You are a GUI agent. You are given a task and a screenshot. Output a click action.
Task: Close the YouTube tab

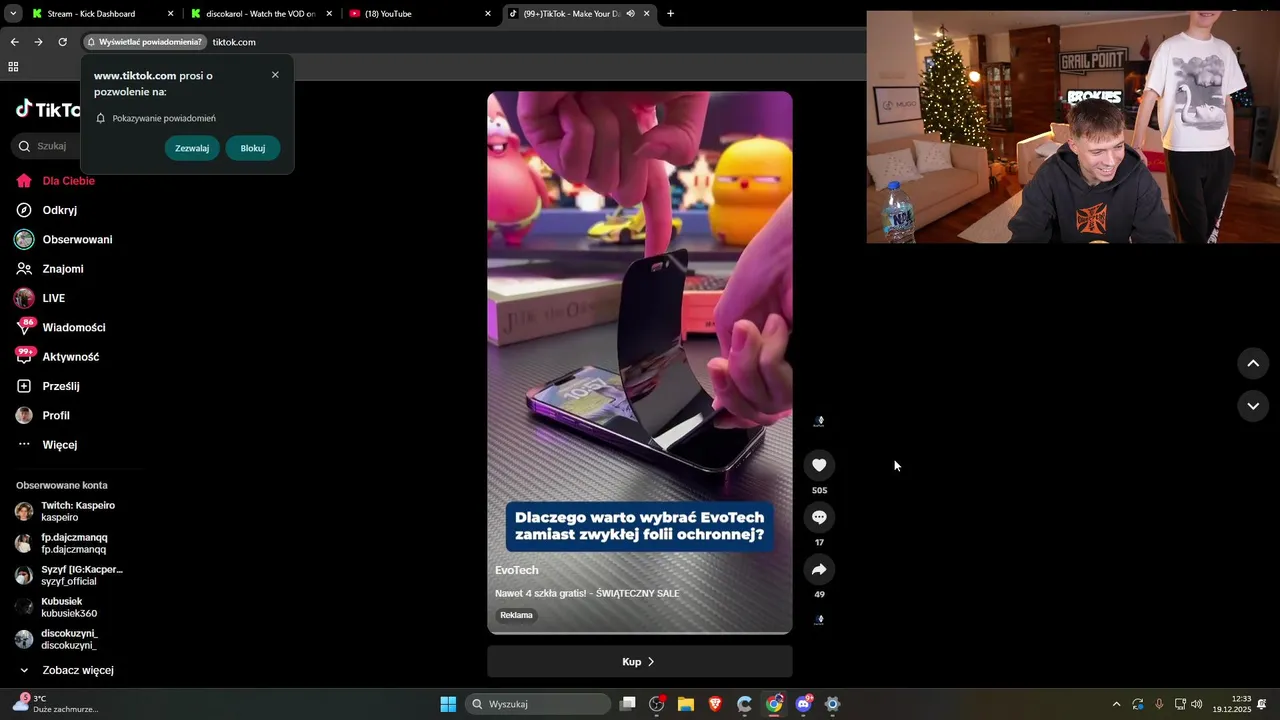488,14
